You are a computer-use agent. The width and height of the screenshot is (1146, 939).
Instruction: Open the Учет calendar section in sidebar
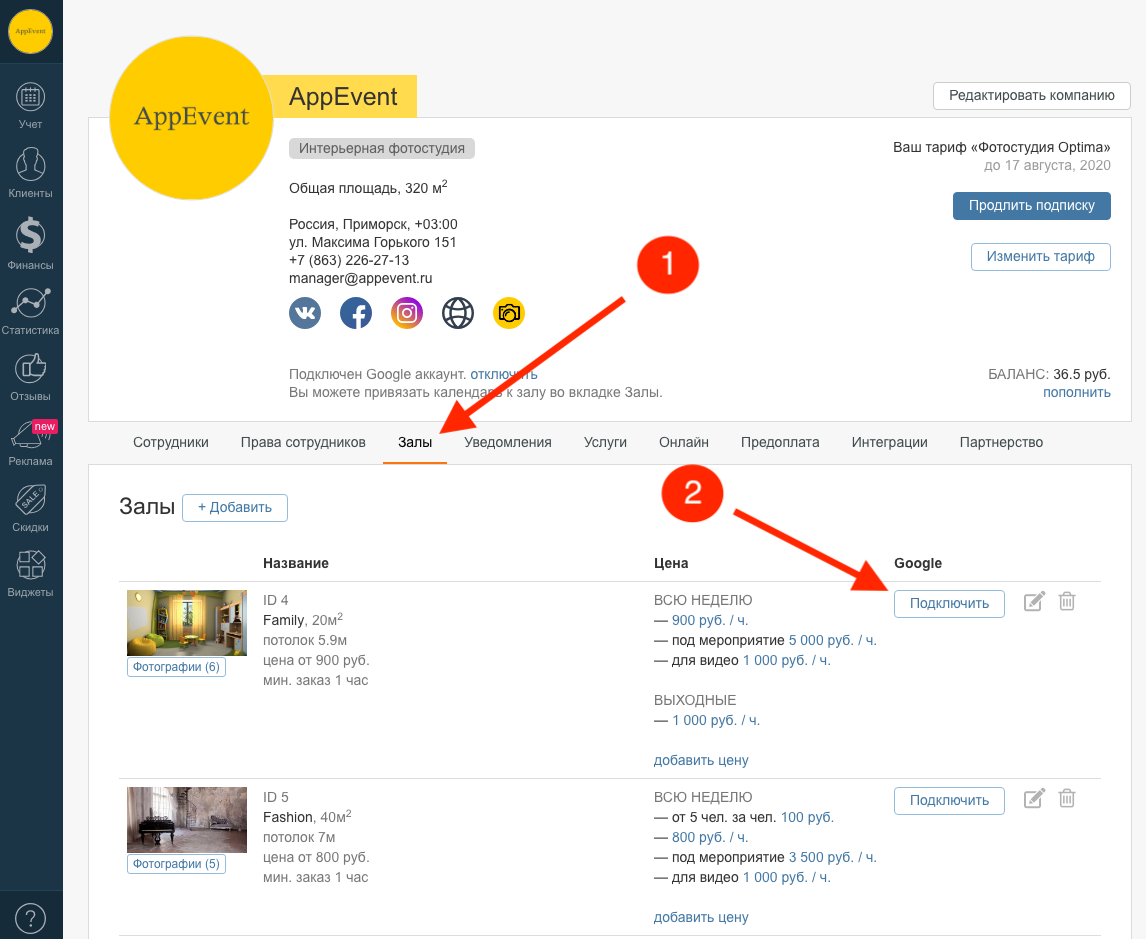[x=30, y=105]
